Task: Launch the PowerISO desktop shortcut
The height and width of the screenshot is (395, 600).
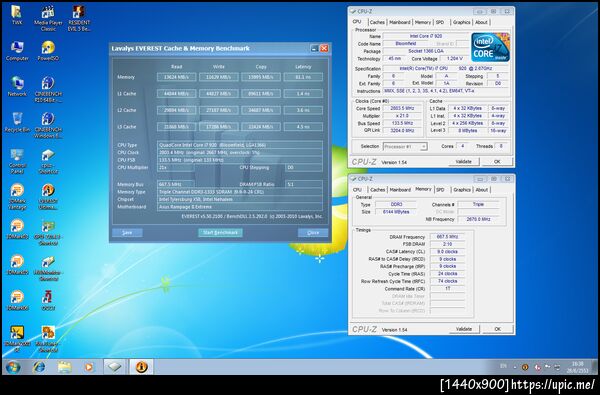Action: tap(48, 51)
